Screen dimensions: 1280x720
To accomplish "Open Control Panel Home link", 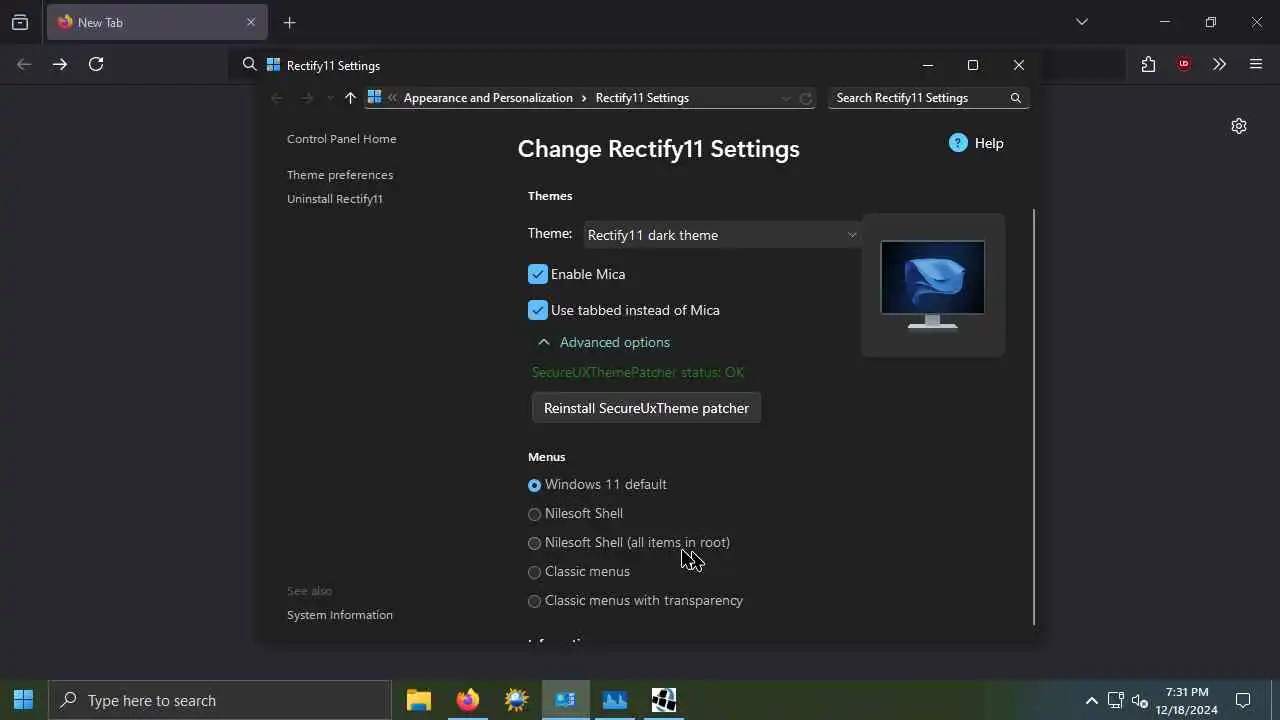I will (342, 139).
